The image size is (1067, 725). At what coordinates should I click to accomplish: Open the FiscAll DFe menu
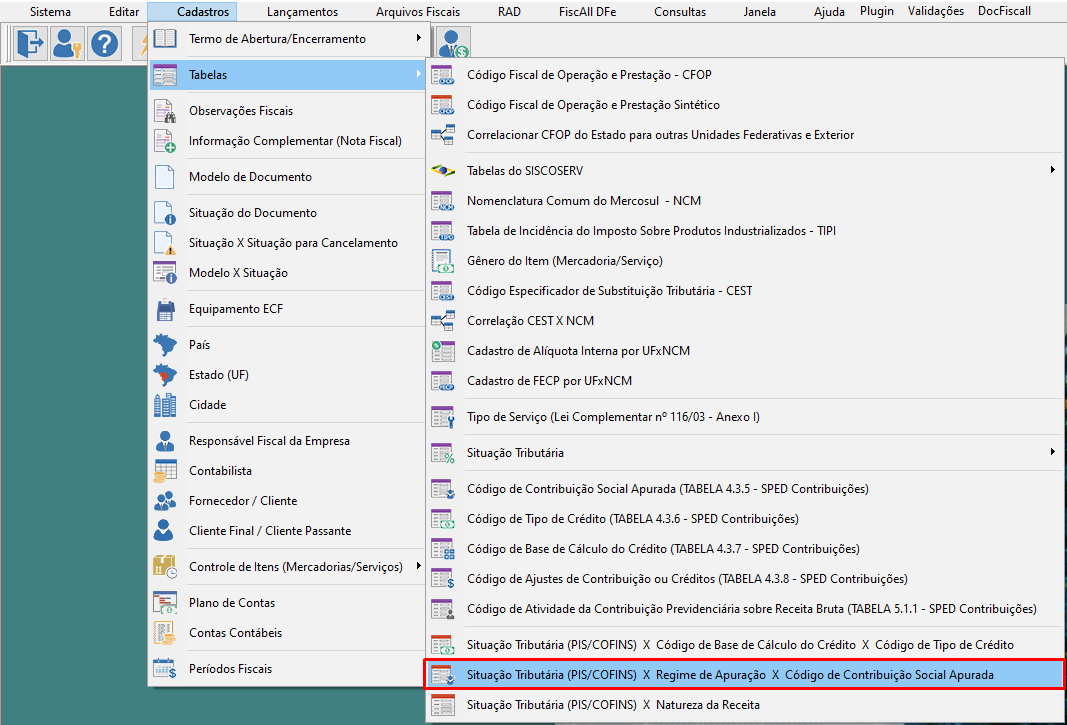pos(587,12)
